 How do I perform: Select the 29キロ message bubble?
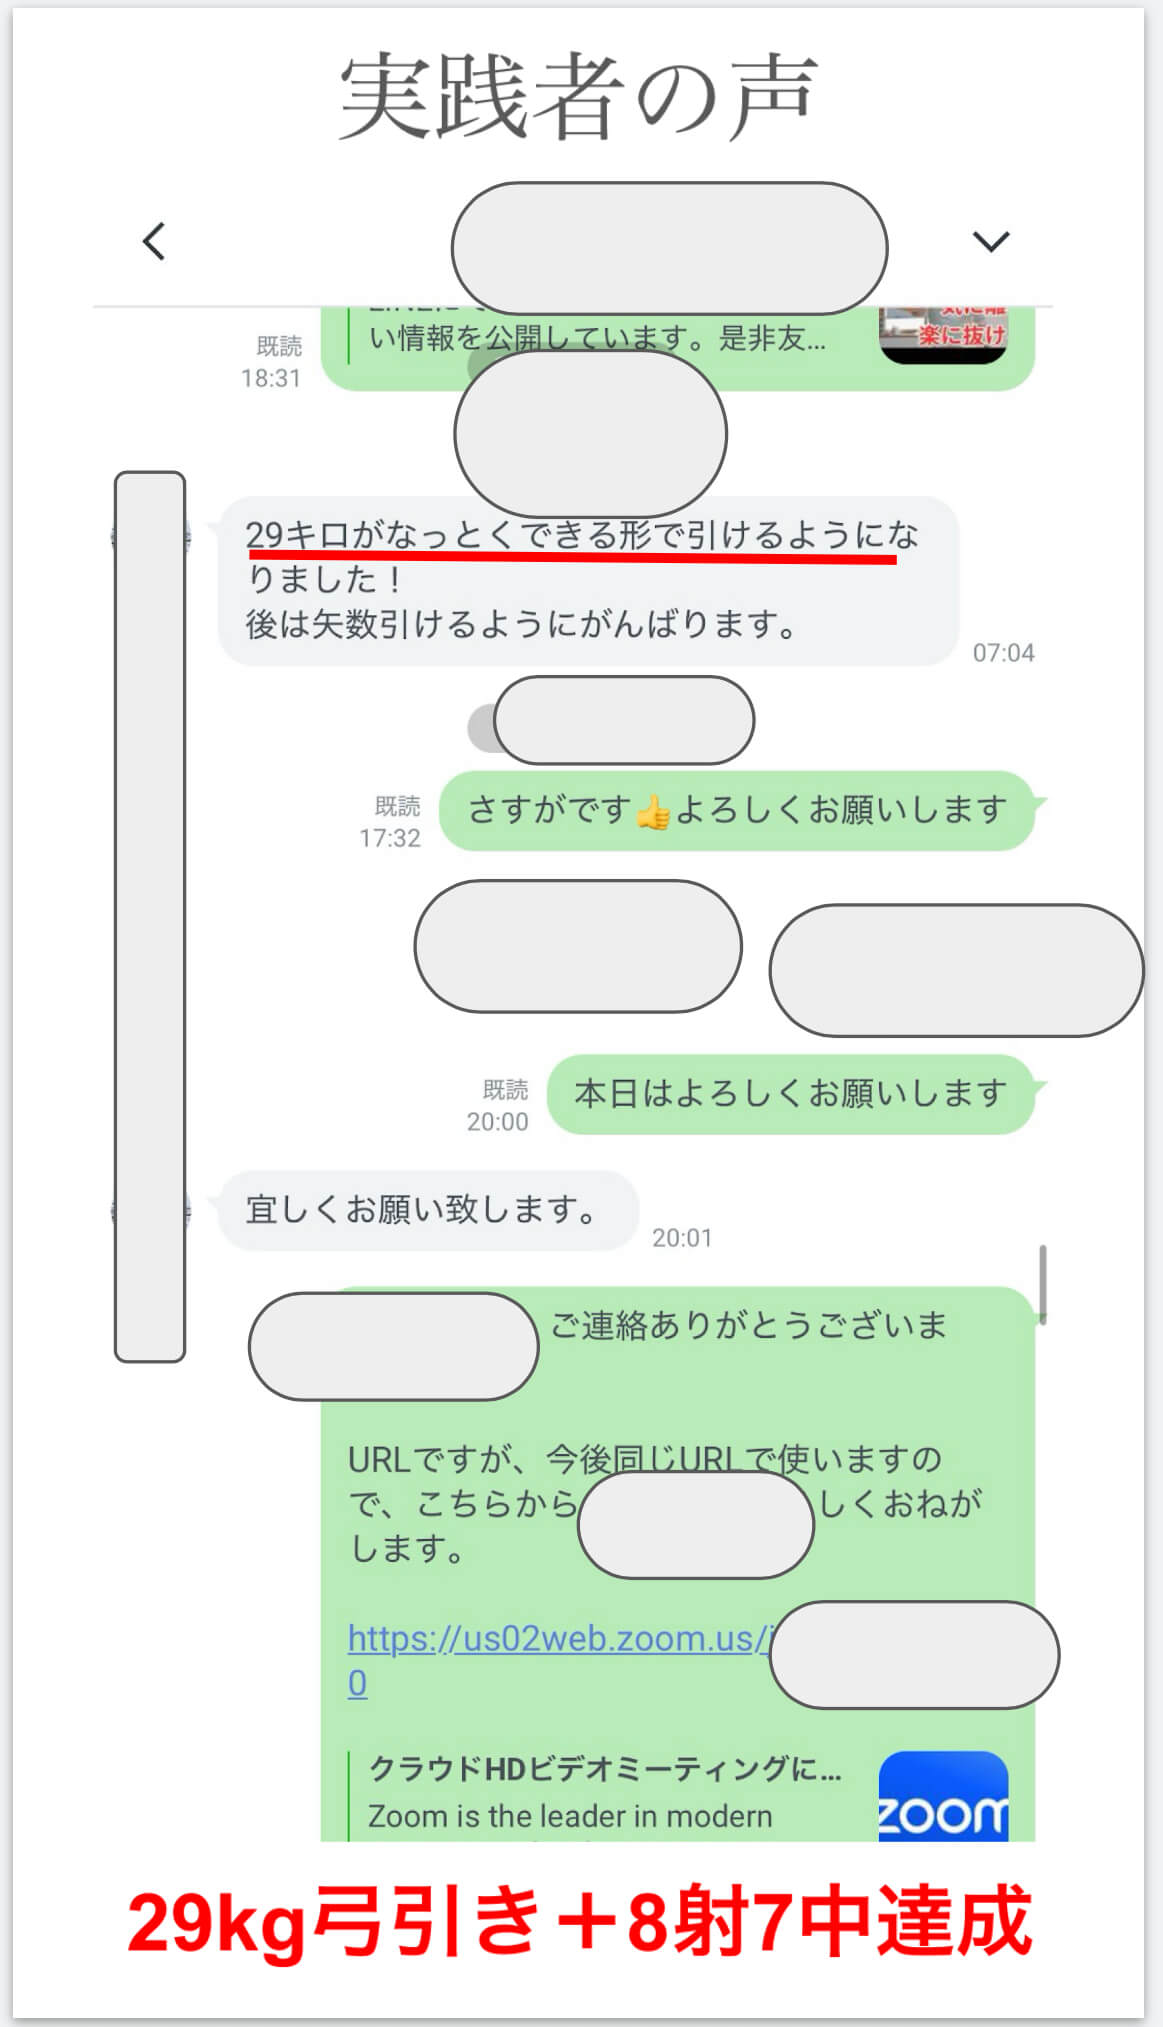click(x=588, y=581)
